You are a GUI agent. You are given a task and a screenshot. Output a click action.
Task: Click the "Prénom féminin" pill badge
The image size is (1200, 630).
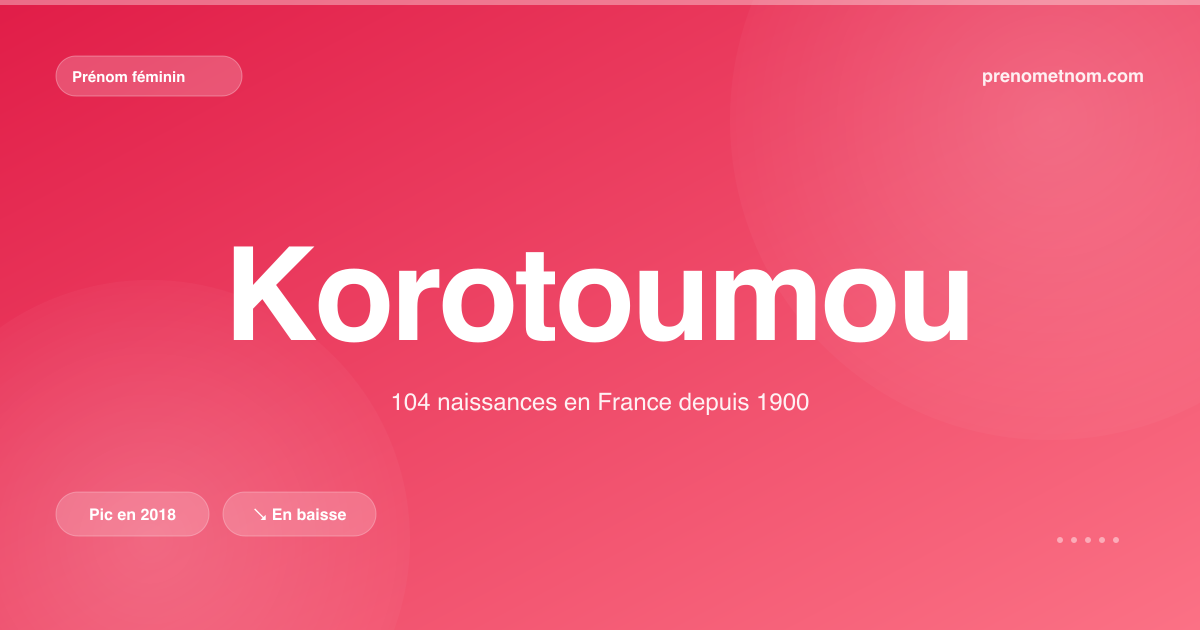[x=149, y=76]
